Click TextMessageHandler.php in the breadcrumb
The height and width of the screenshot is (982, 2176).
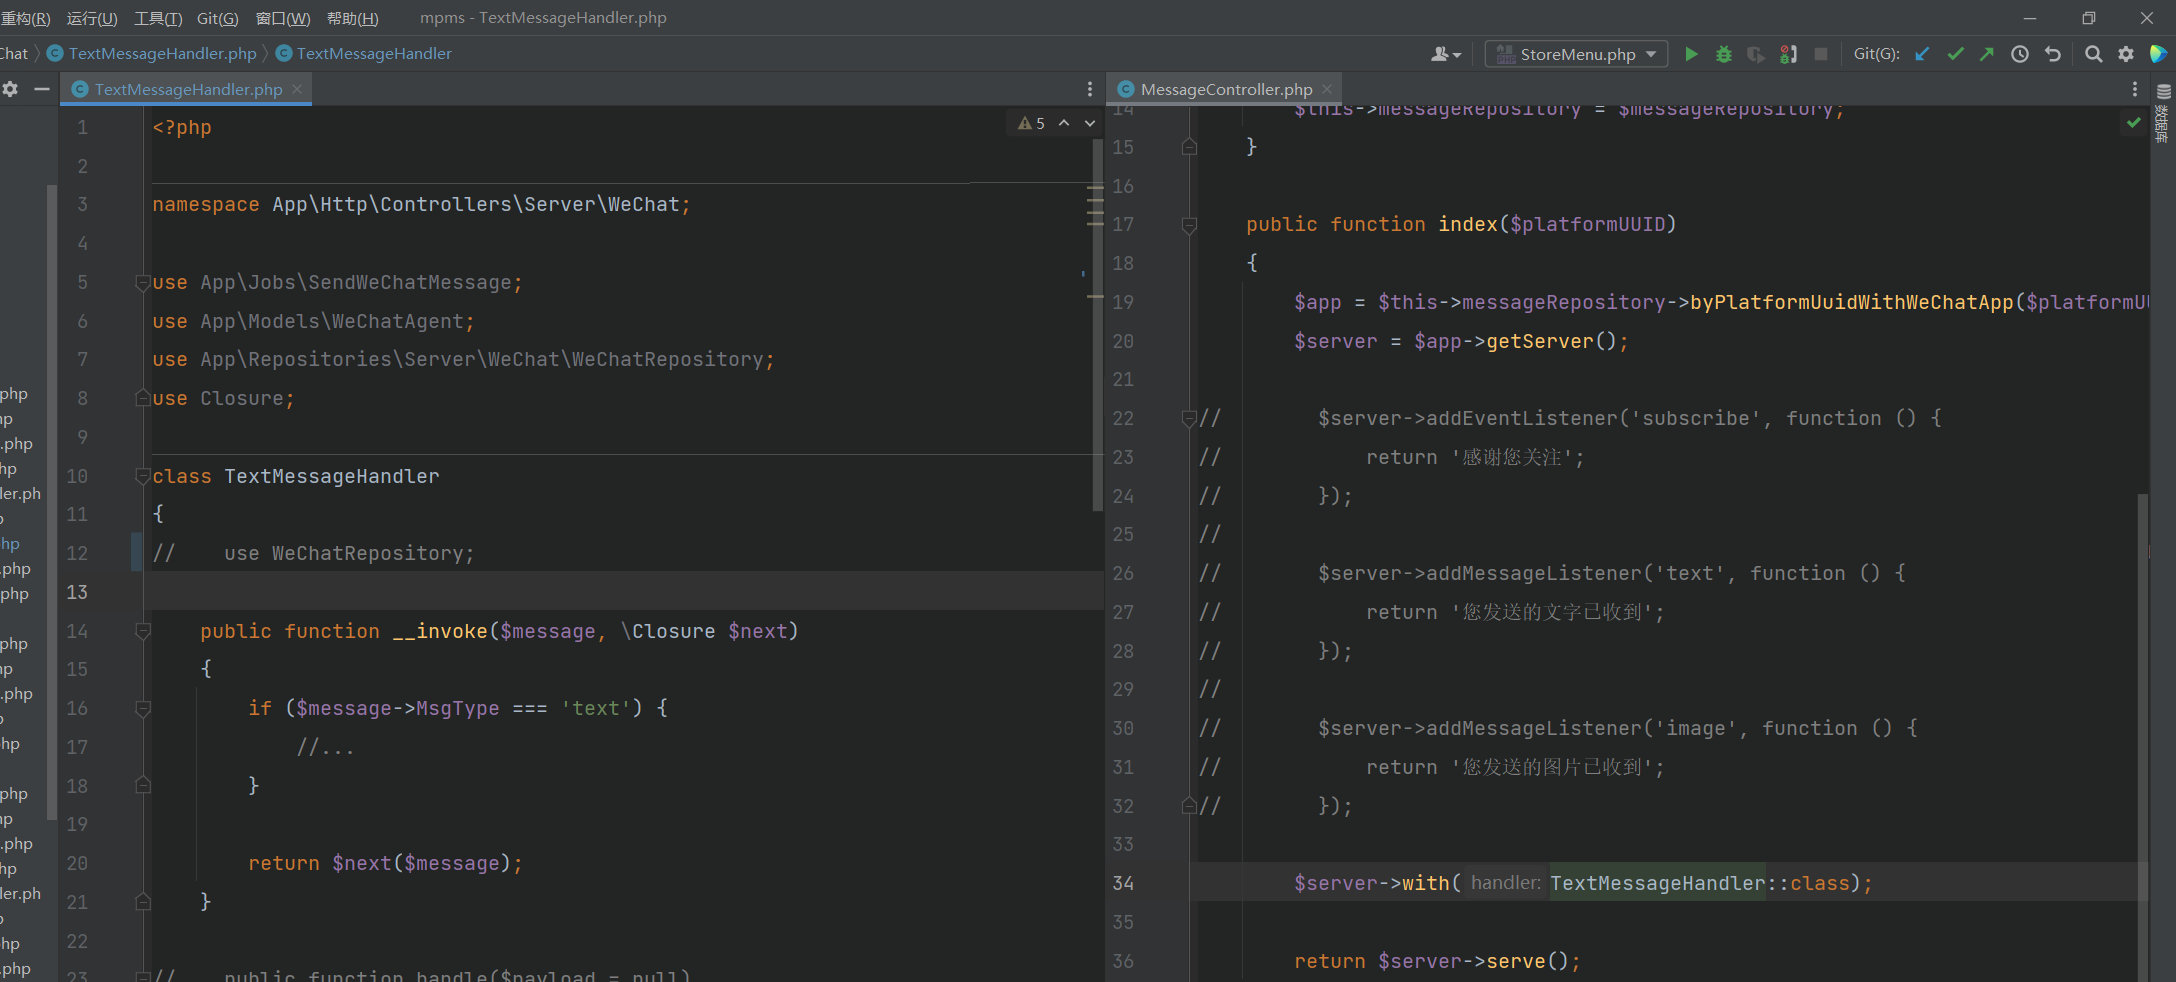(152, 54)
